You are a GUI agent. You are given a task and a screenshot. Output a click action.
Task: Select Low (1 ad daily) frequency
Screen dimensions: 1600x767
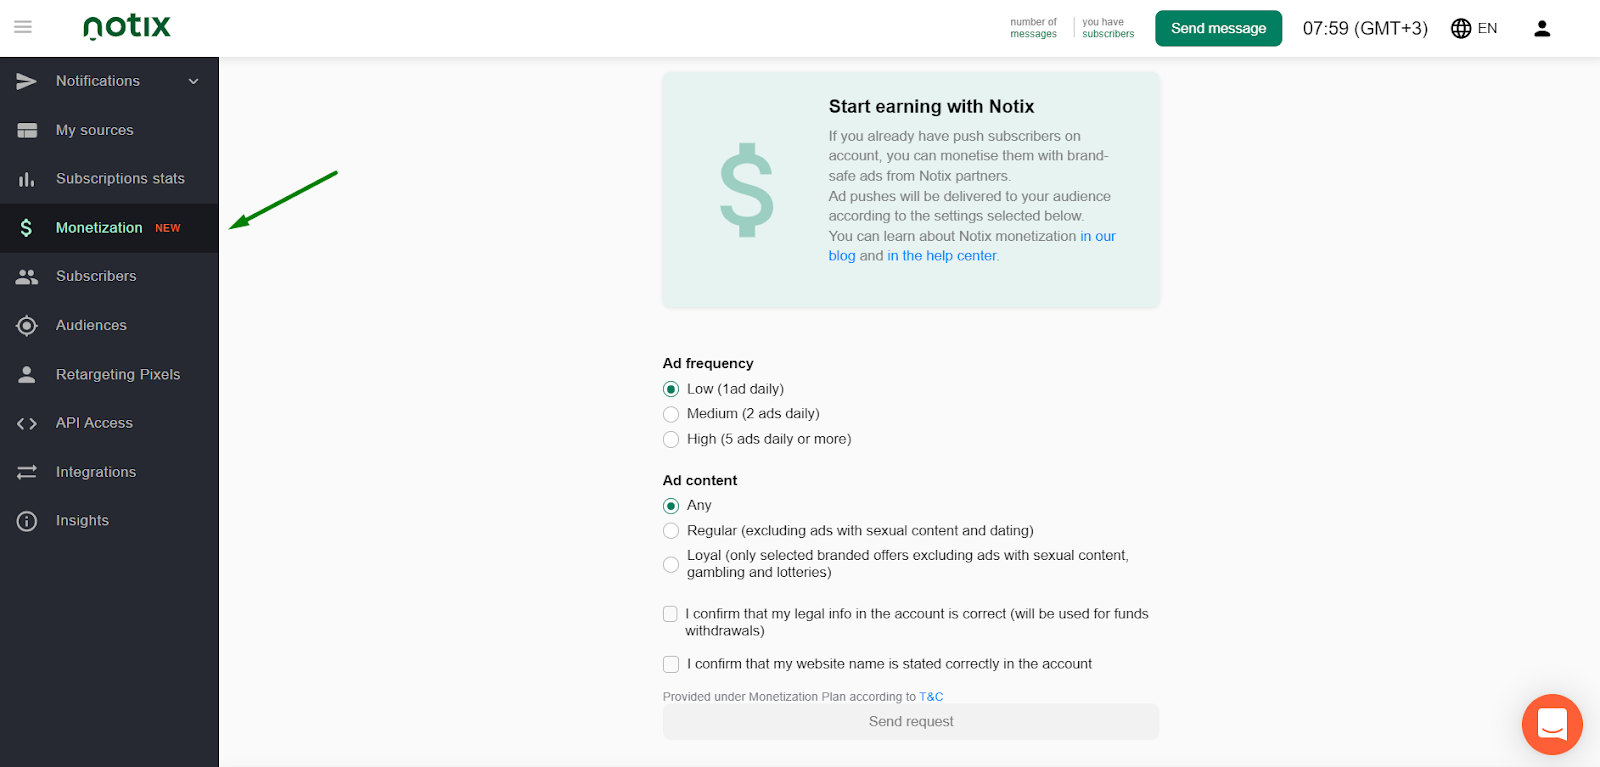[671, 389]
